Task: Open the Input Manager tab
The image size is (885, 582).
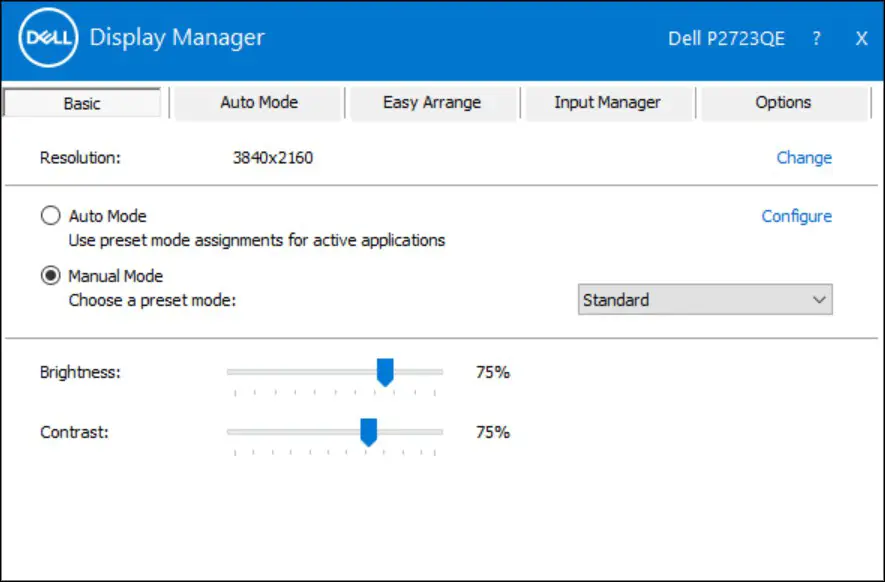Action: pos(607,102)
